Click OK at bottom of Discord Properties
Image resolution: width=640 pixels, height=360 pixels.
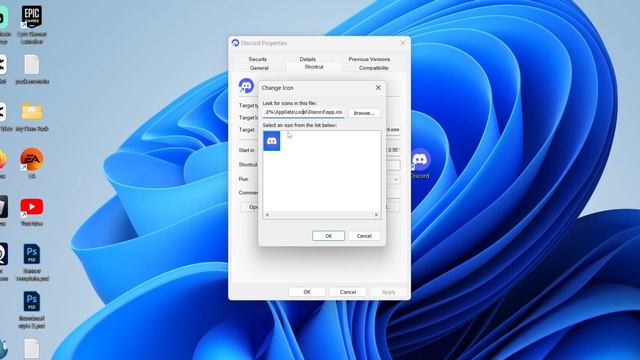click(x=307, y=292)
